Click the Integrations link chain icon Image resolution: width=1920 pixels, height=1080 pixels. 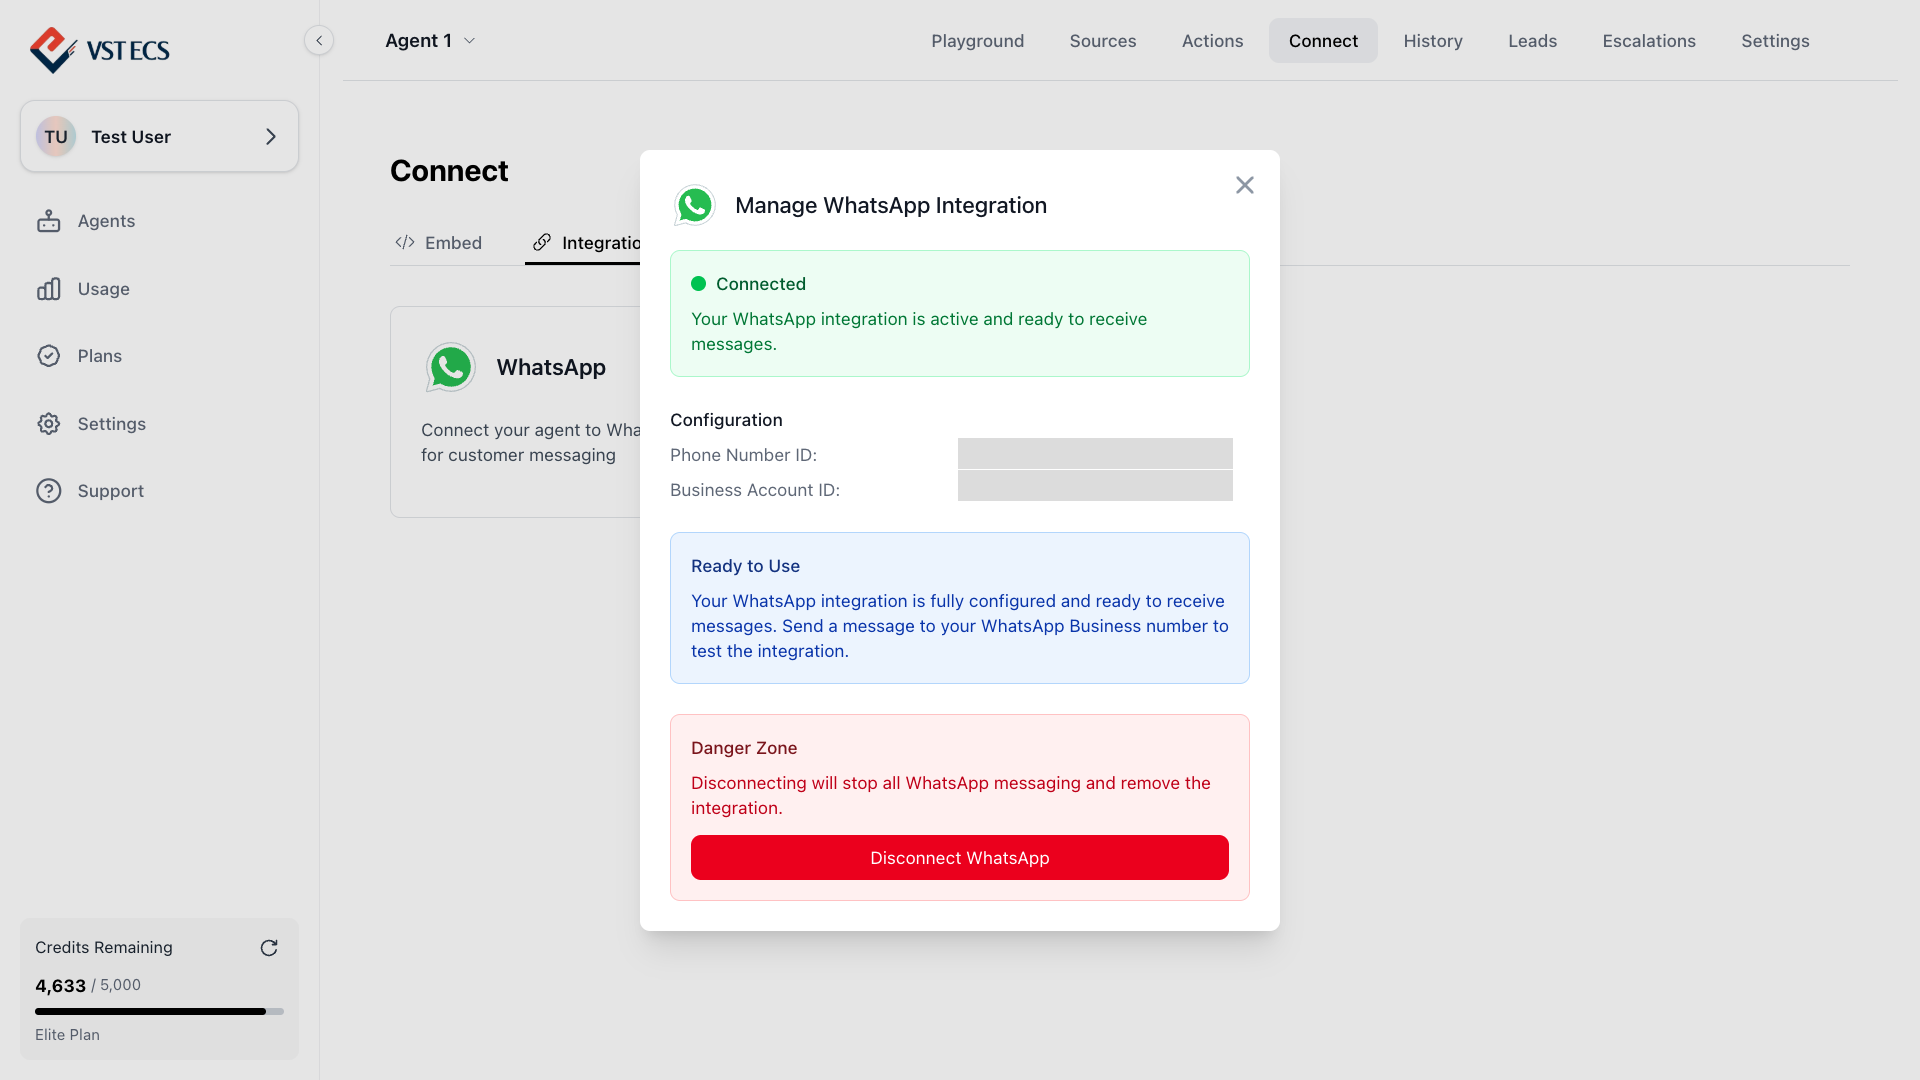[x=542, y=243]
